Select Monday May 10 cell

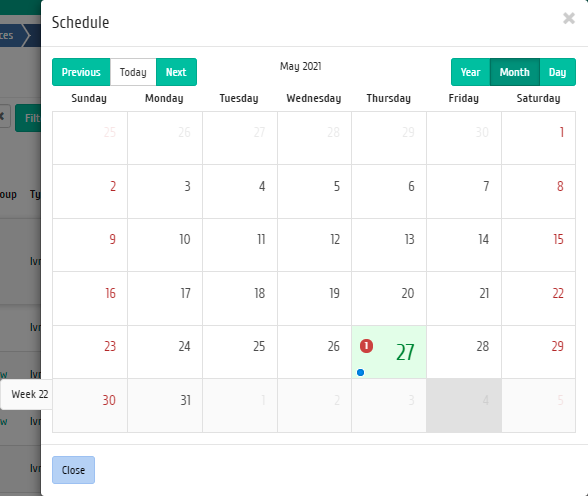point(165,245)
